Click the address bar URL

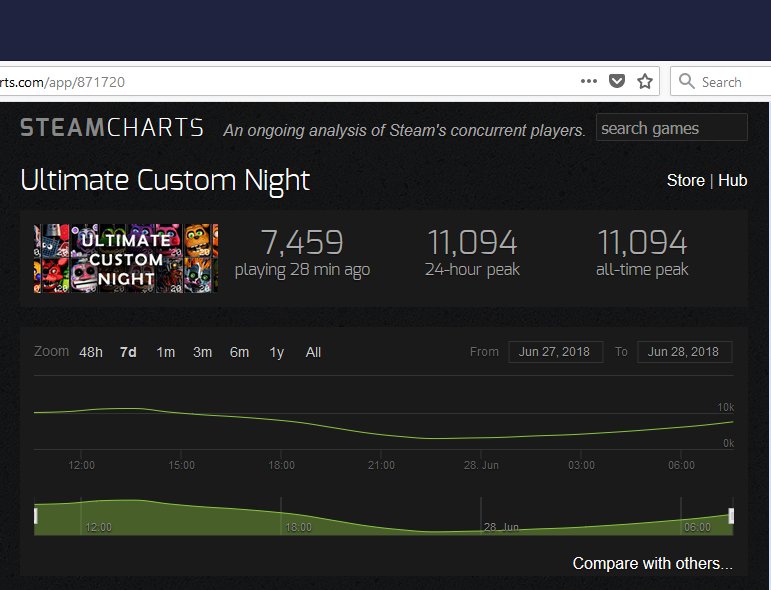(x=62, y=82)
